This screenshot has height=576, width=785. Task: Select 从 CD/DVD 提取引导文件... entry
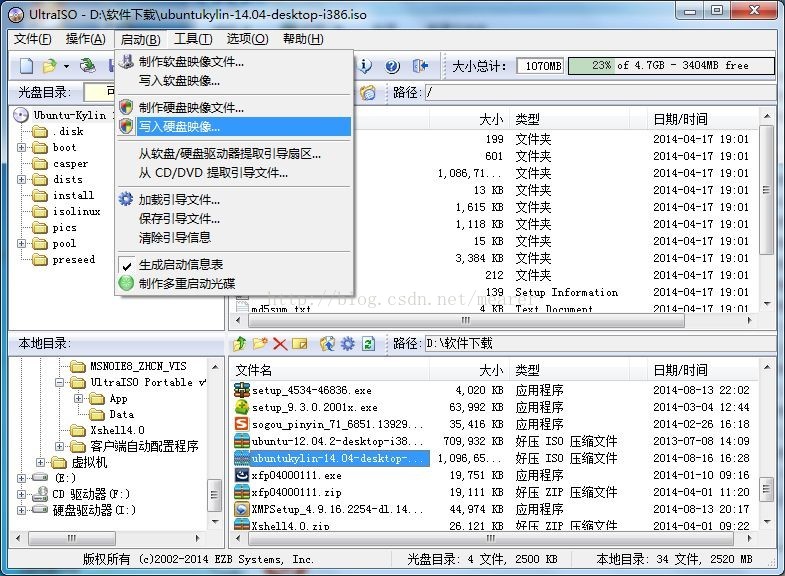click(x=234, y=173)
